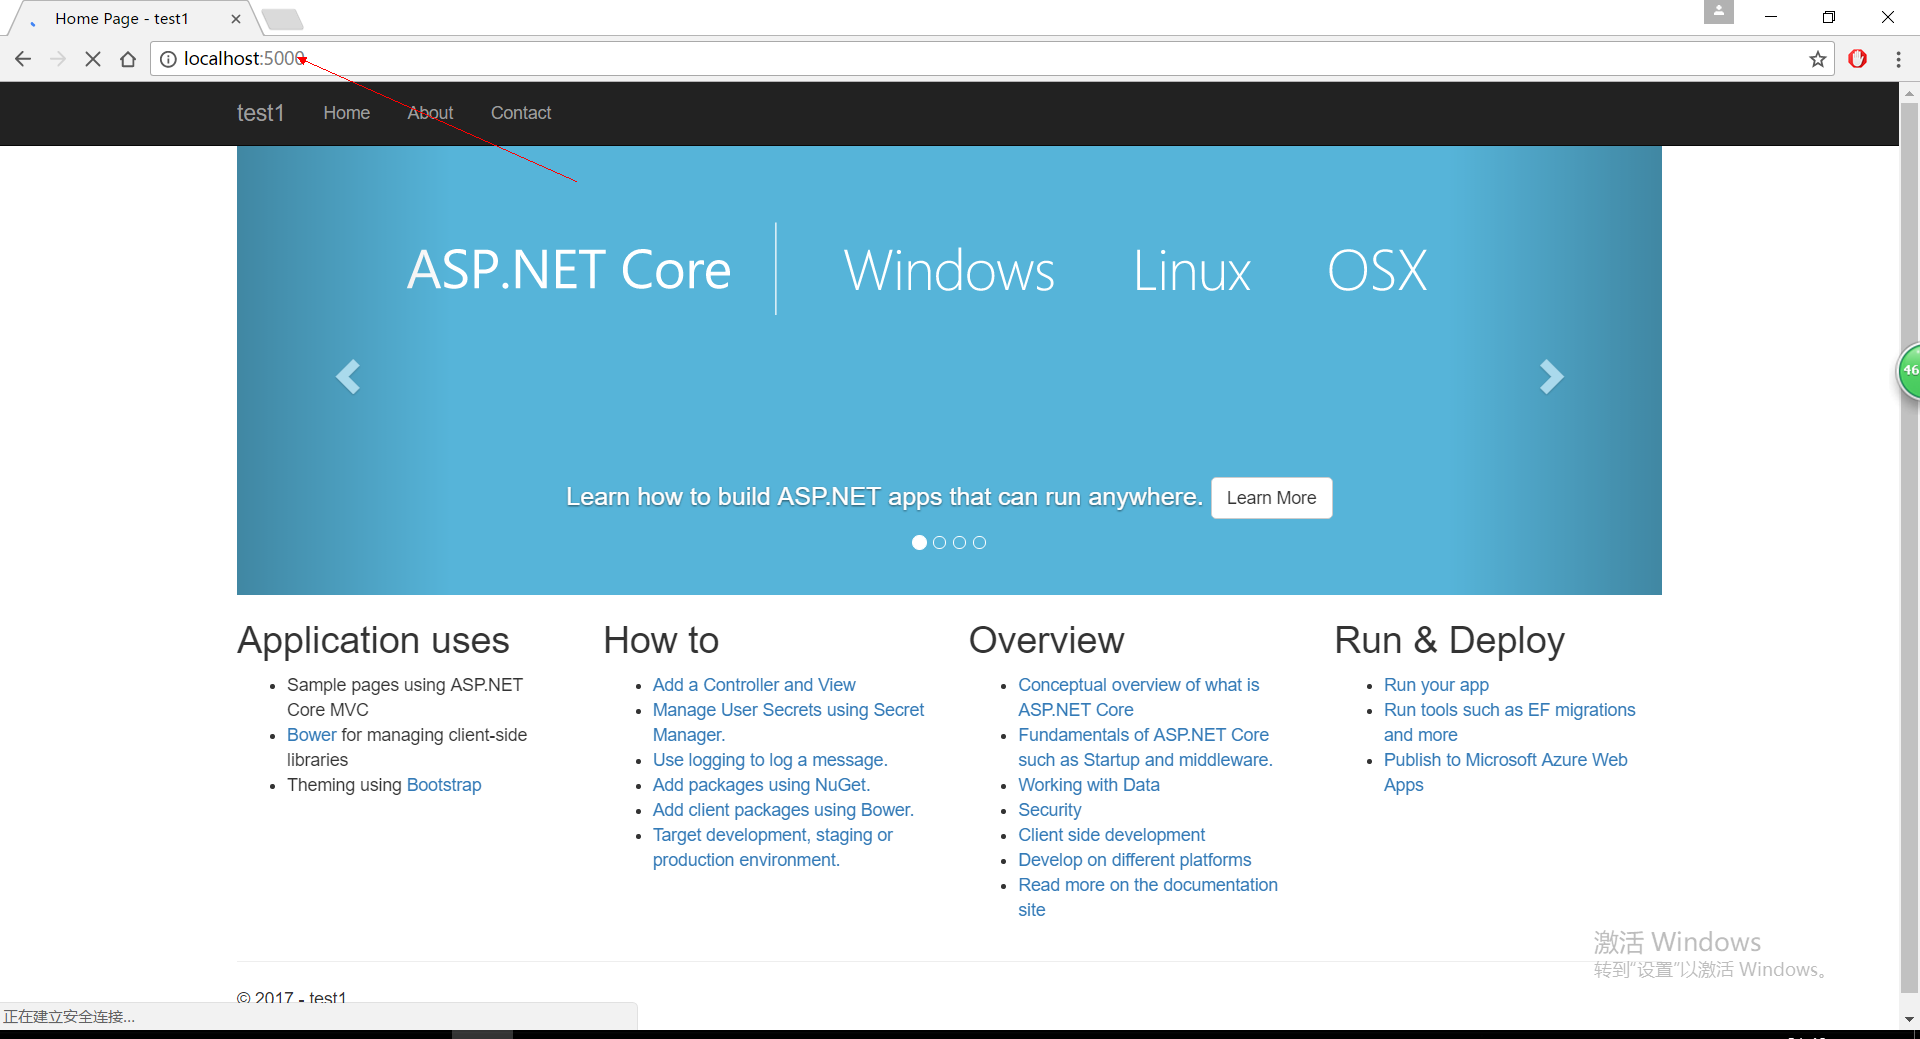Click the page scrollbar down arrow

point(1909,1019)
